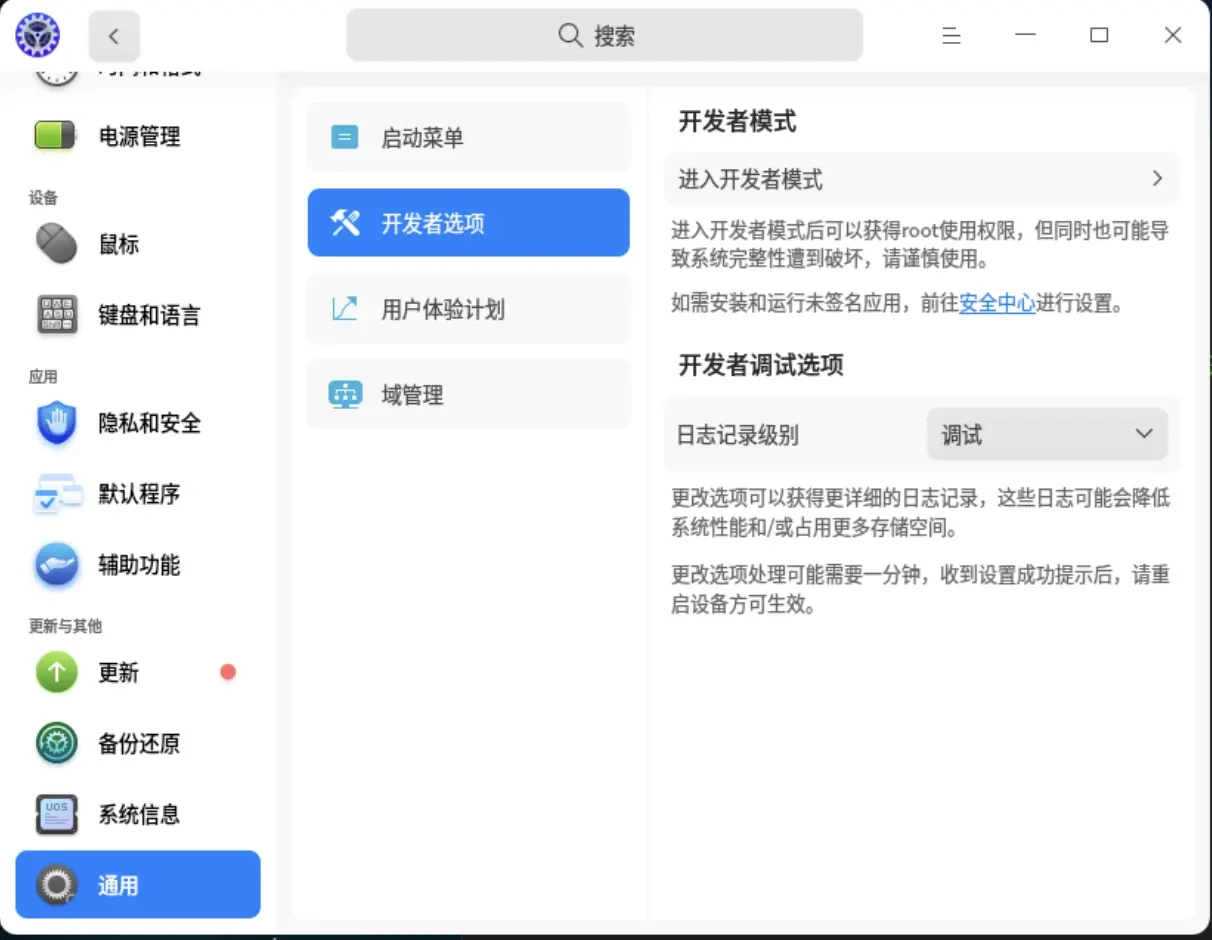Image resolution: width=1212 pixels, height=940 pixels.
Task: Select the mouse icon in sidebar
Action: pyautogui.click(x=56, y=243)
